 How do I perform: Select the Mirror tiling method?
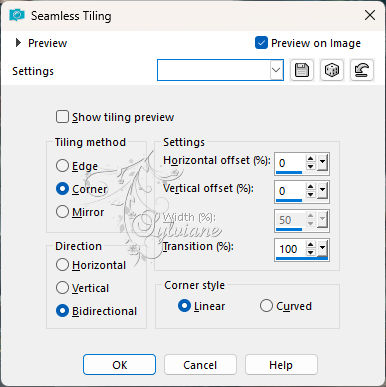point(62,212)
